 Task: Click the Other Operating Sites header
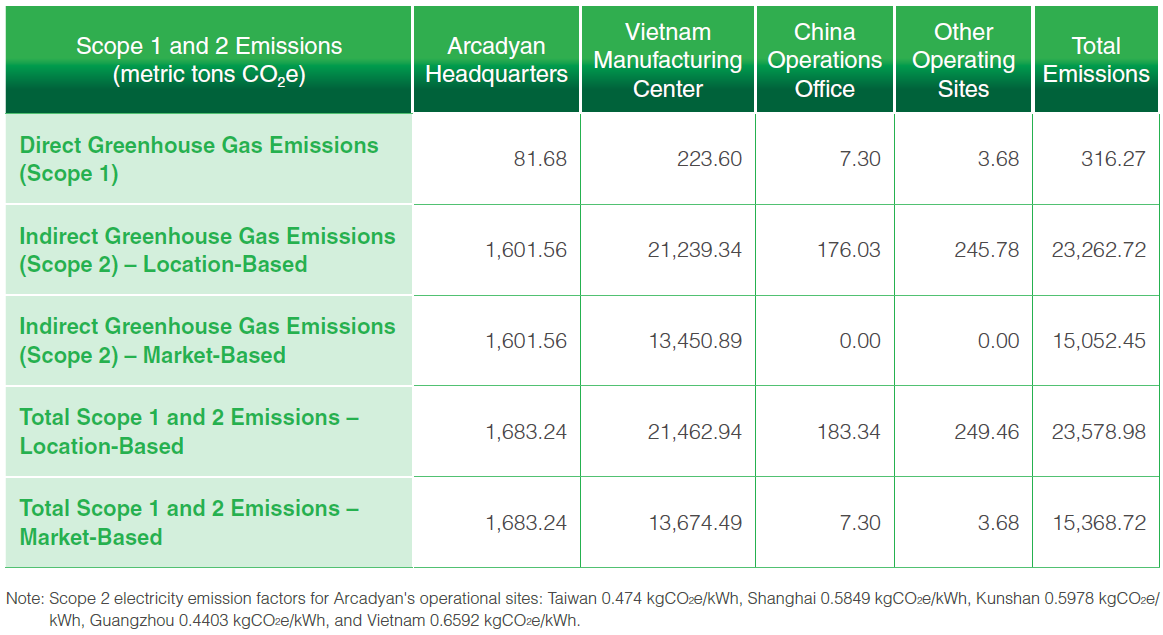[x=963, y=60]
